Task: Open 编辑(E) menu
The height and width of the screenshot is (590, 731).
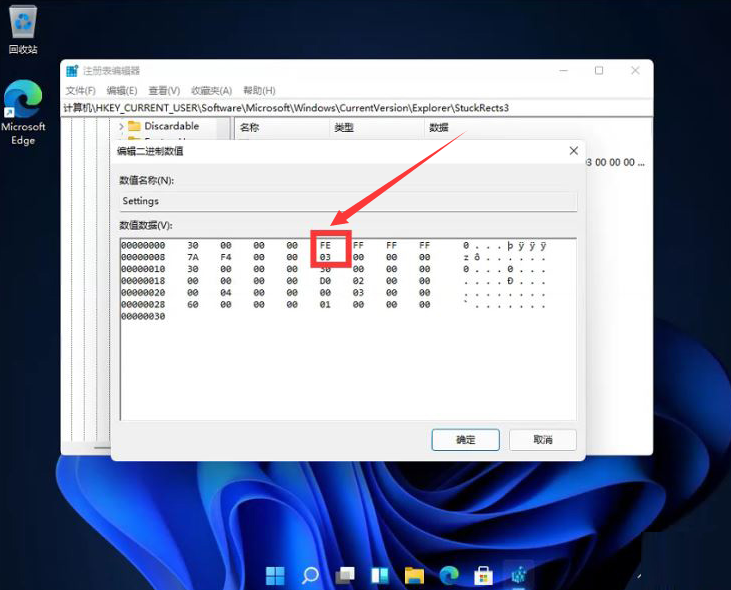Action: 122,90
